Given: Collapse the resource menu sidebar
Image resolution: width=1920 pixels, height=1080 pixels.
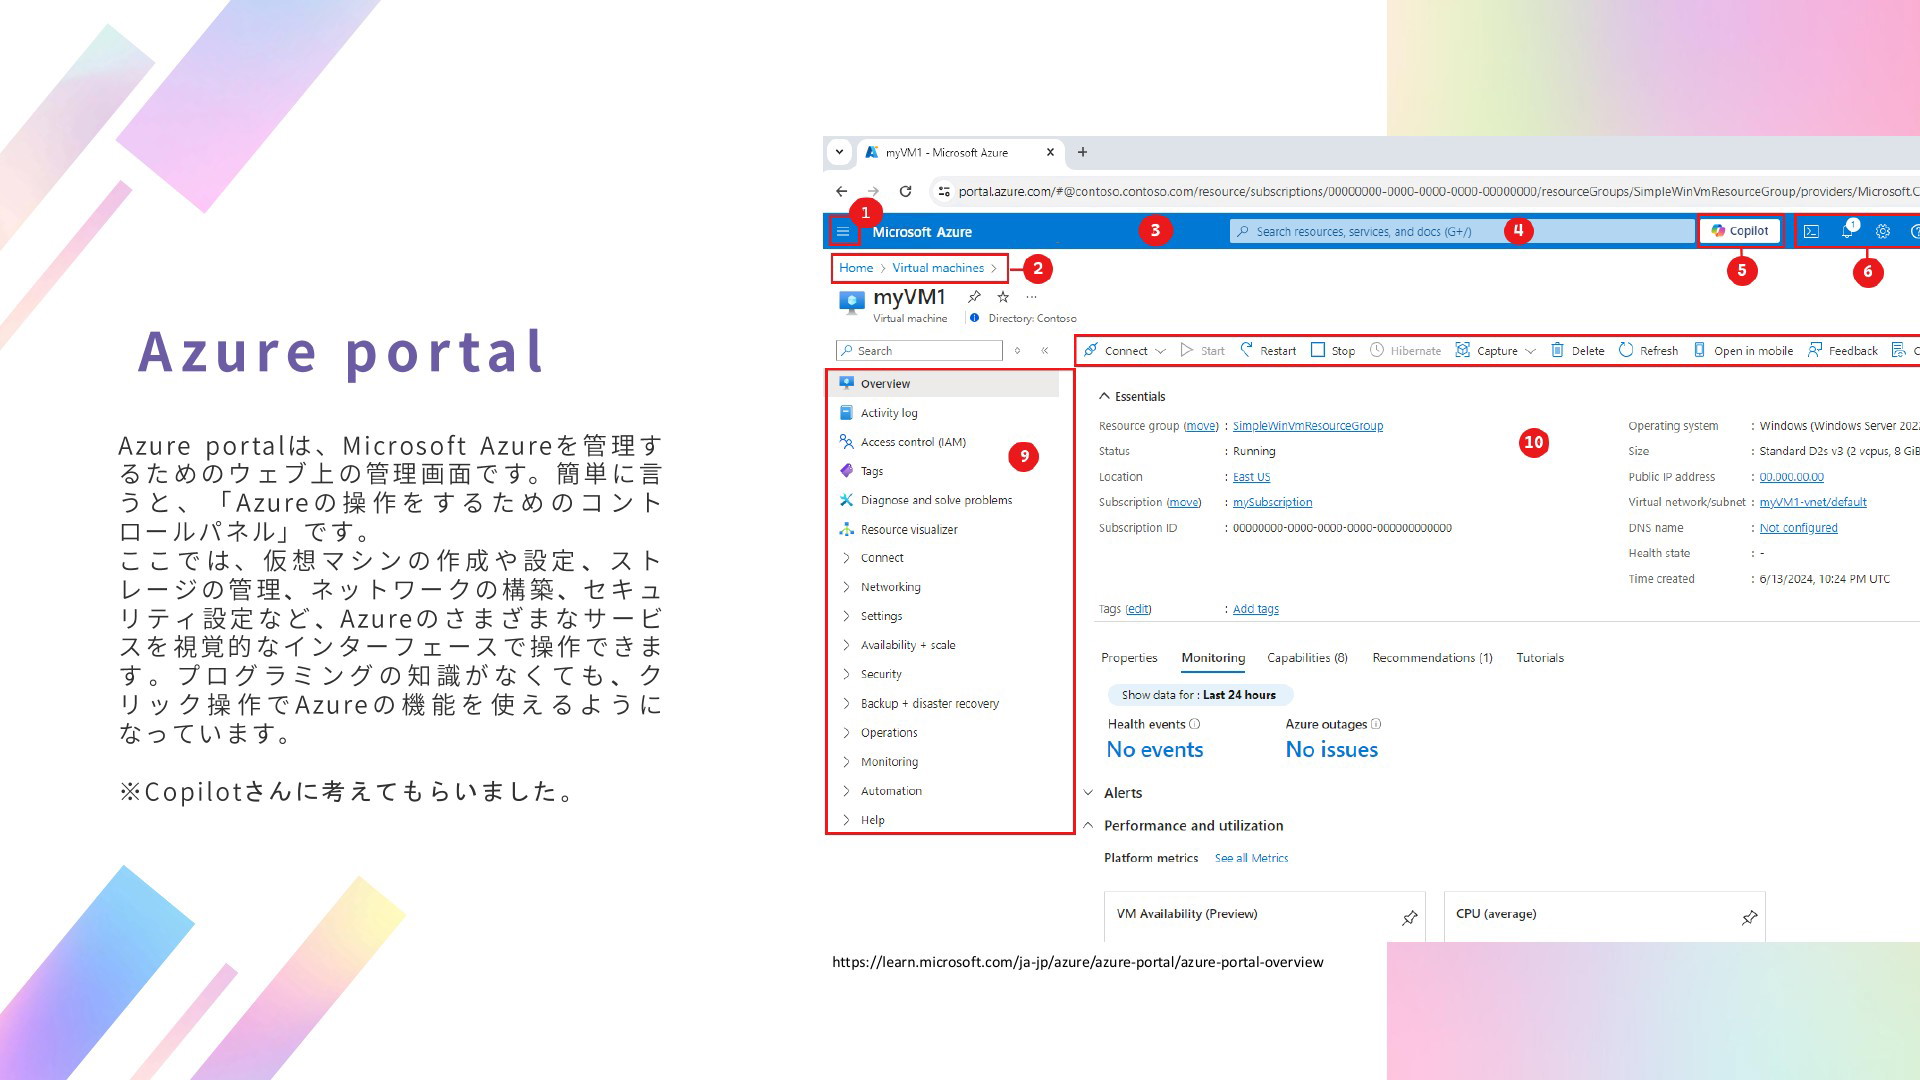Looking at the screenshot, I should (1045, 351).
